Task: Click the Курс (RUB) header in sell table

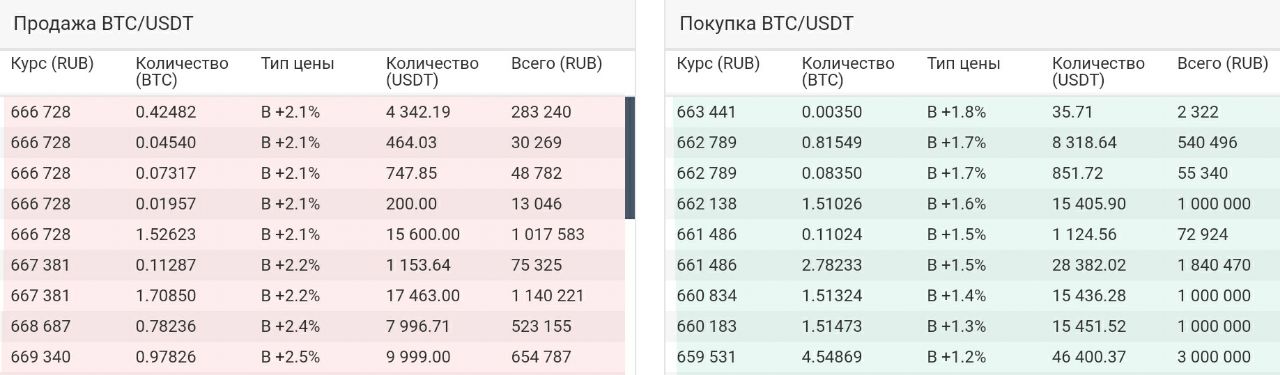Action: [x=52, y=64]
